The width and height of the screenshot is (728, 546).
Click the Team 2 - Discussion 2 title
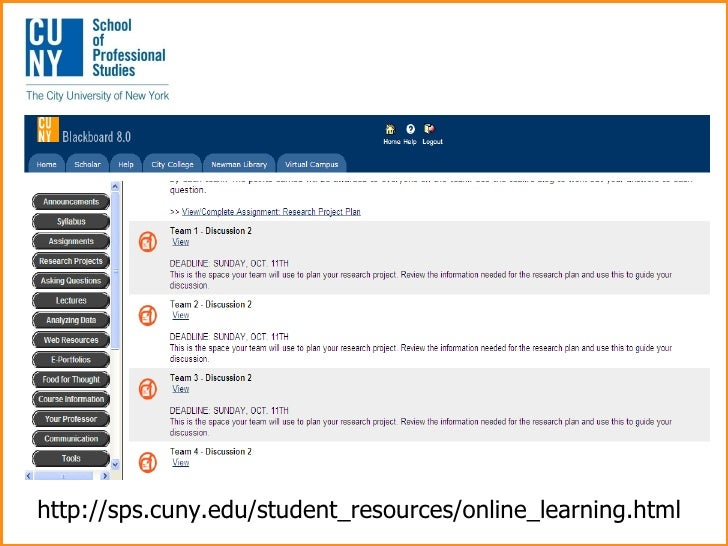coord(211,305)
